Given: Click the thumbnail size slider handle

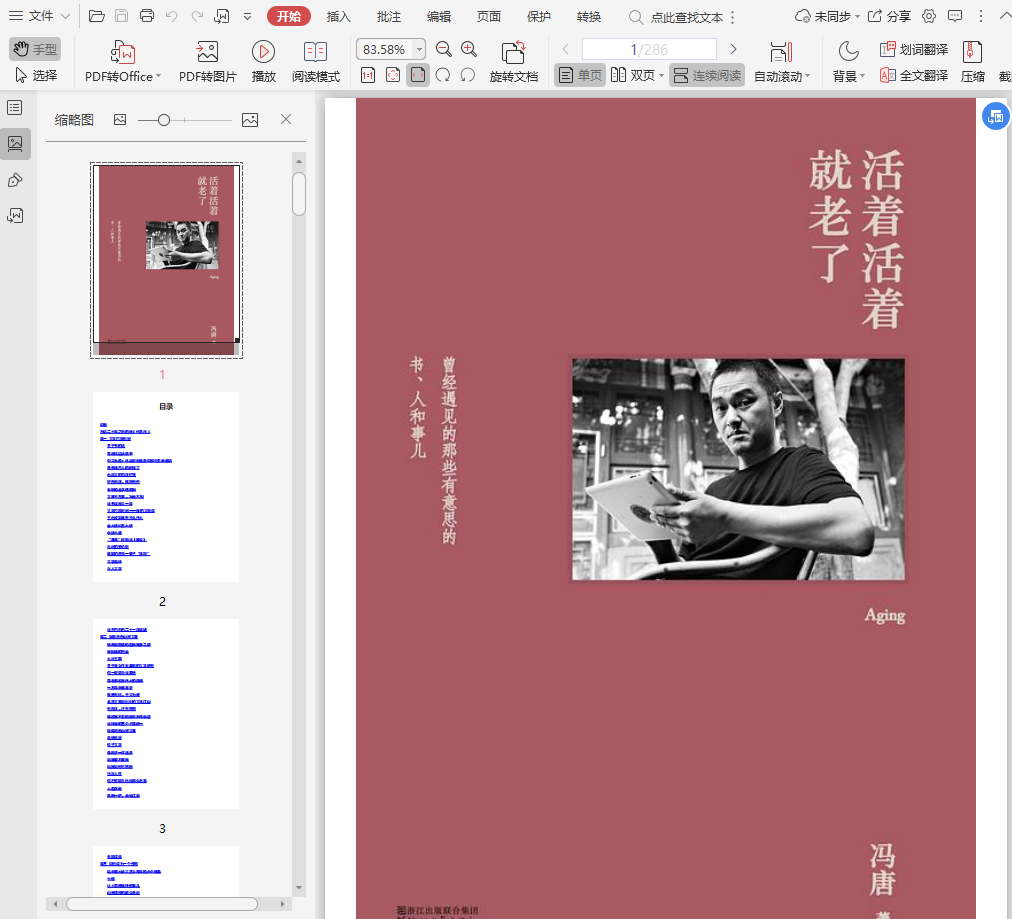Looking at the screenshot, I should pos(164,120).
